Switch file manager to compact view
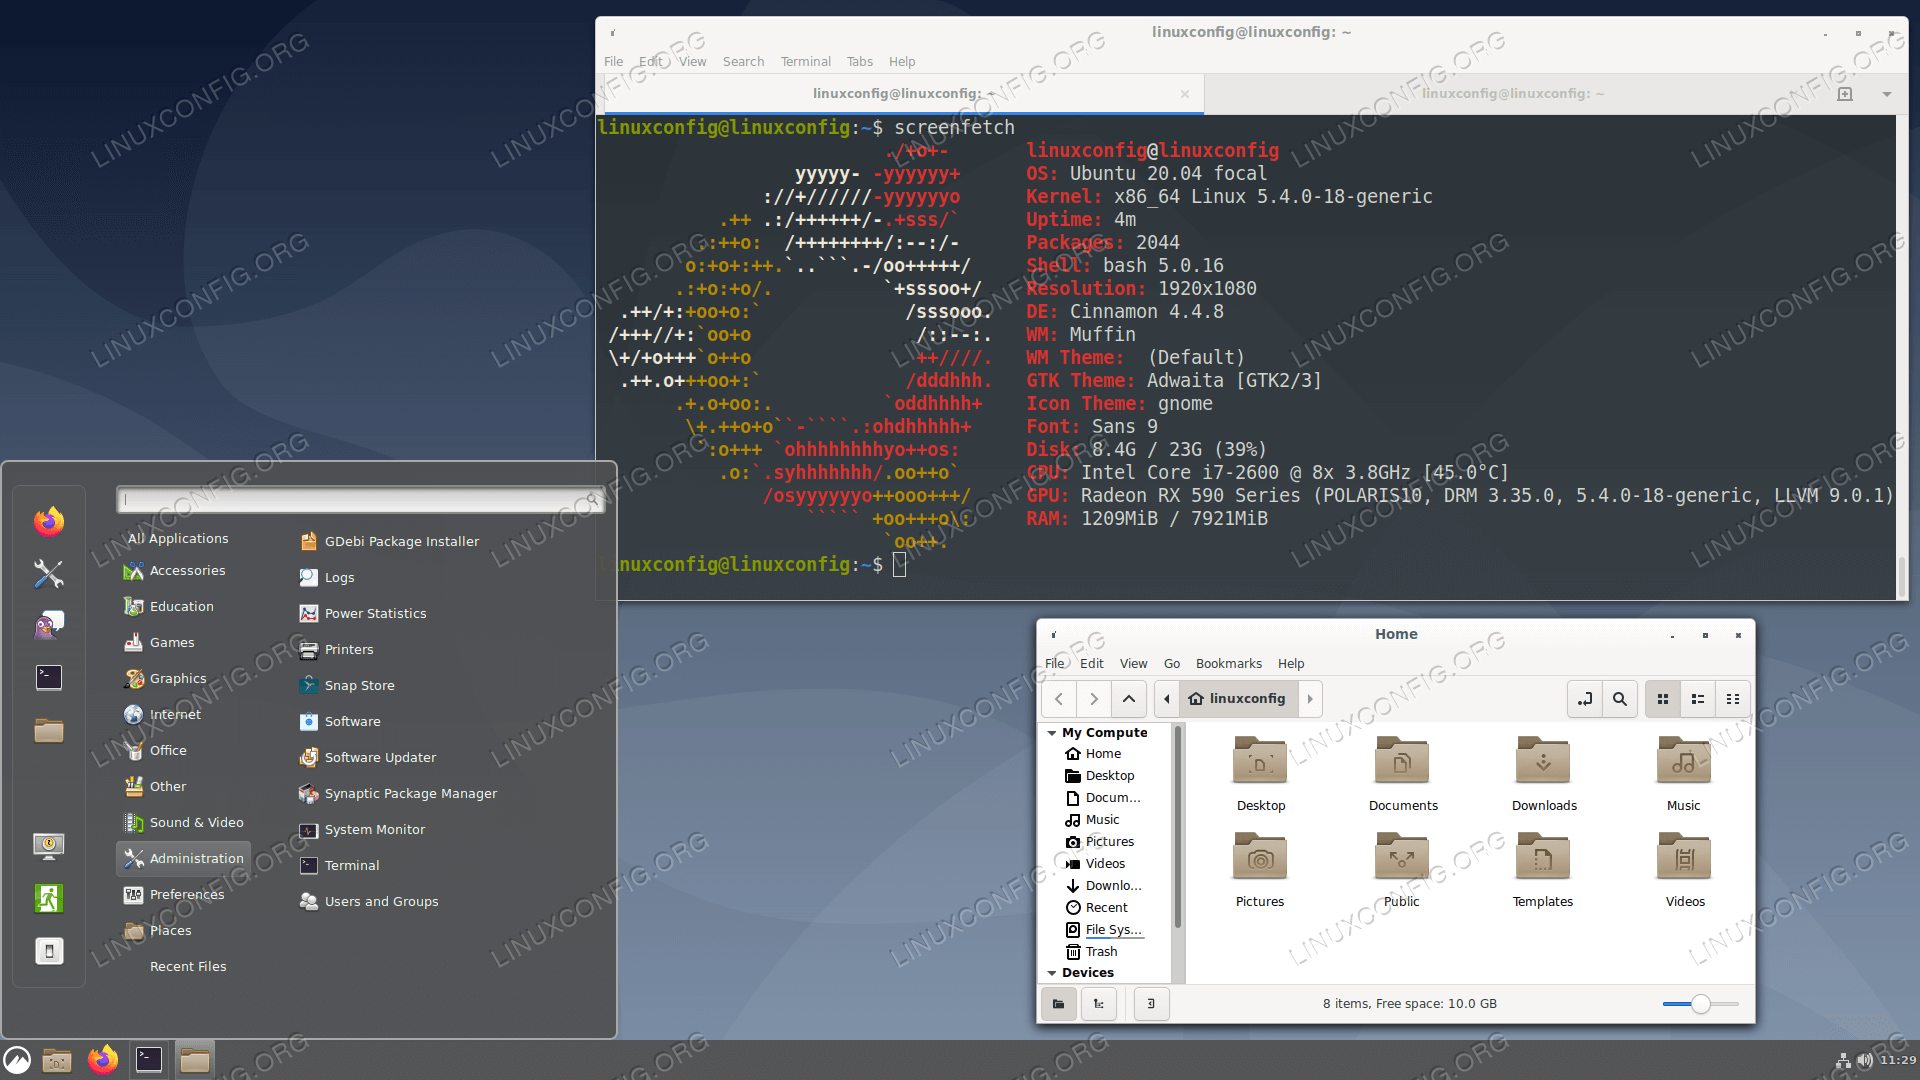 [x=1733, y=699]
